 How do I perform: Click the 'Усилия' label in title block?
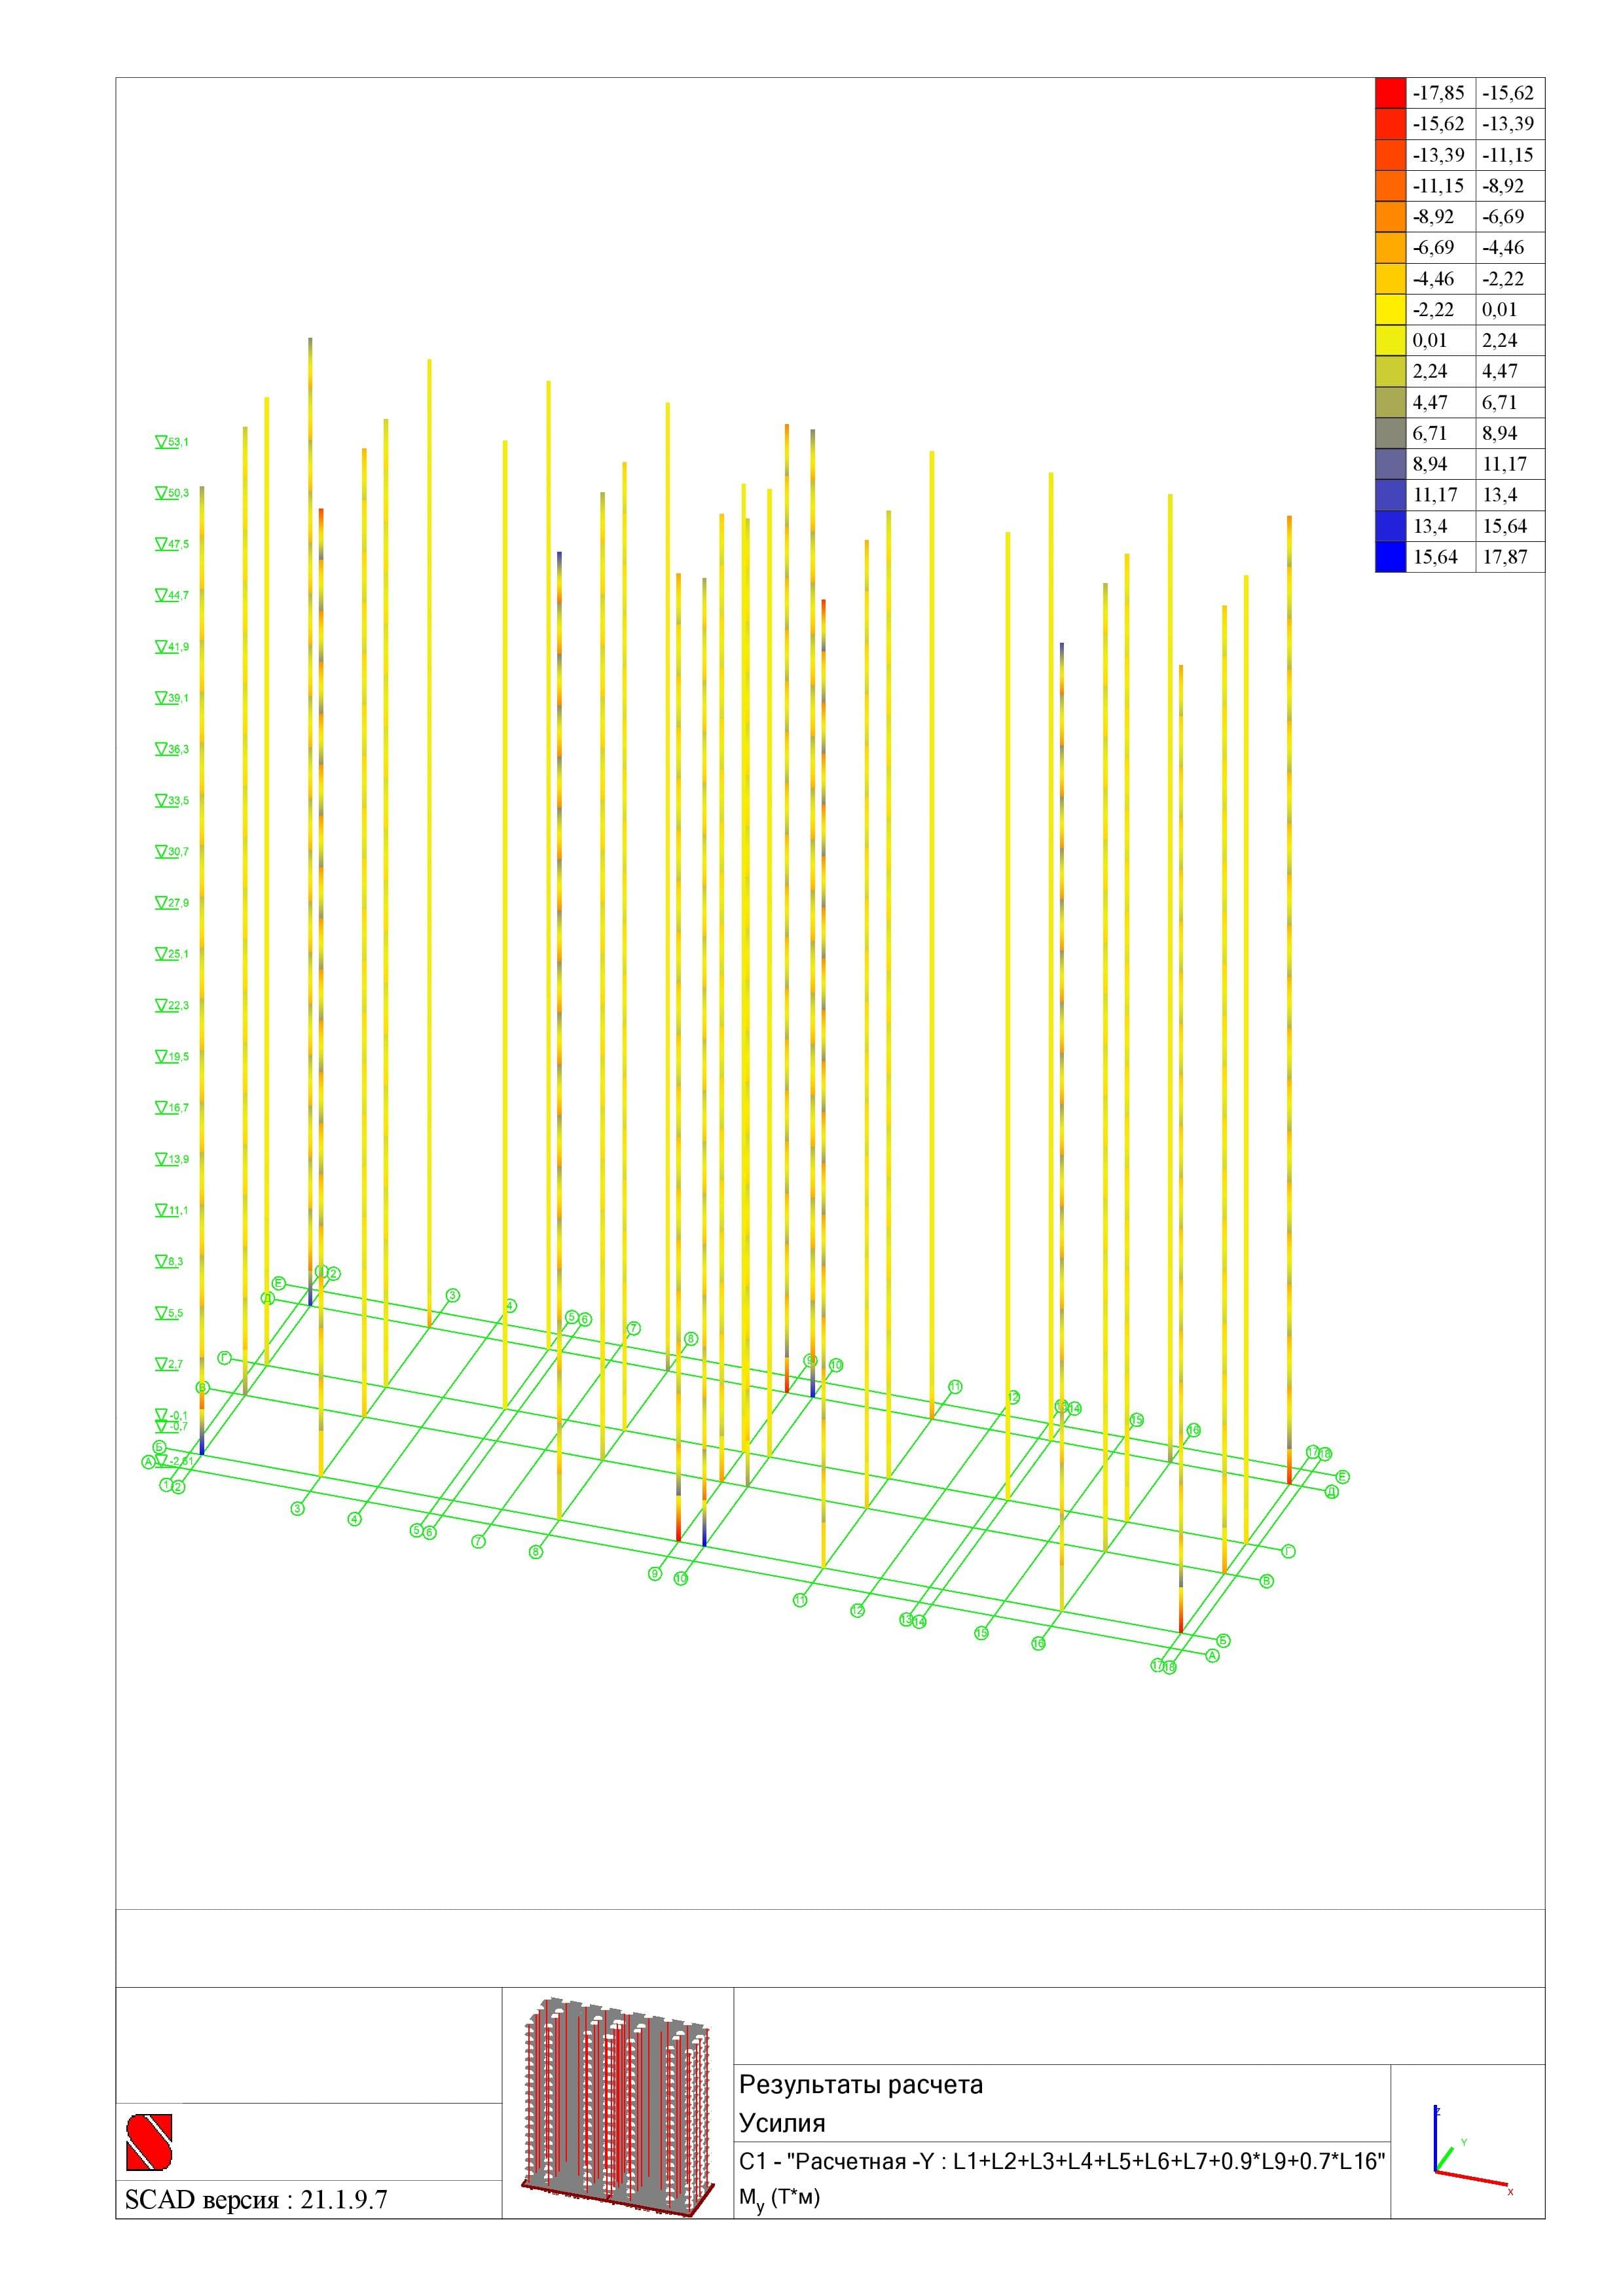coord(782,2123)
